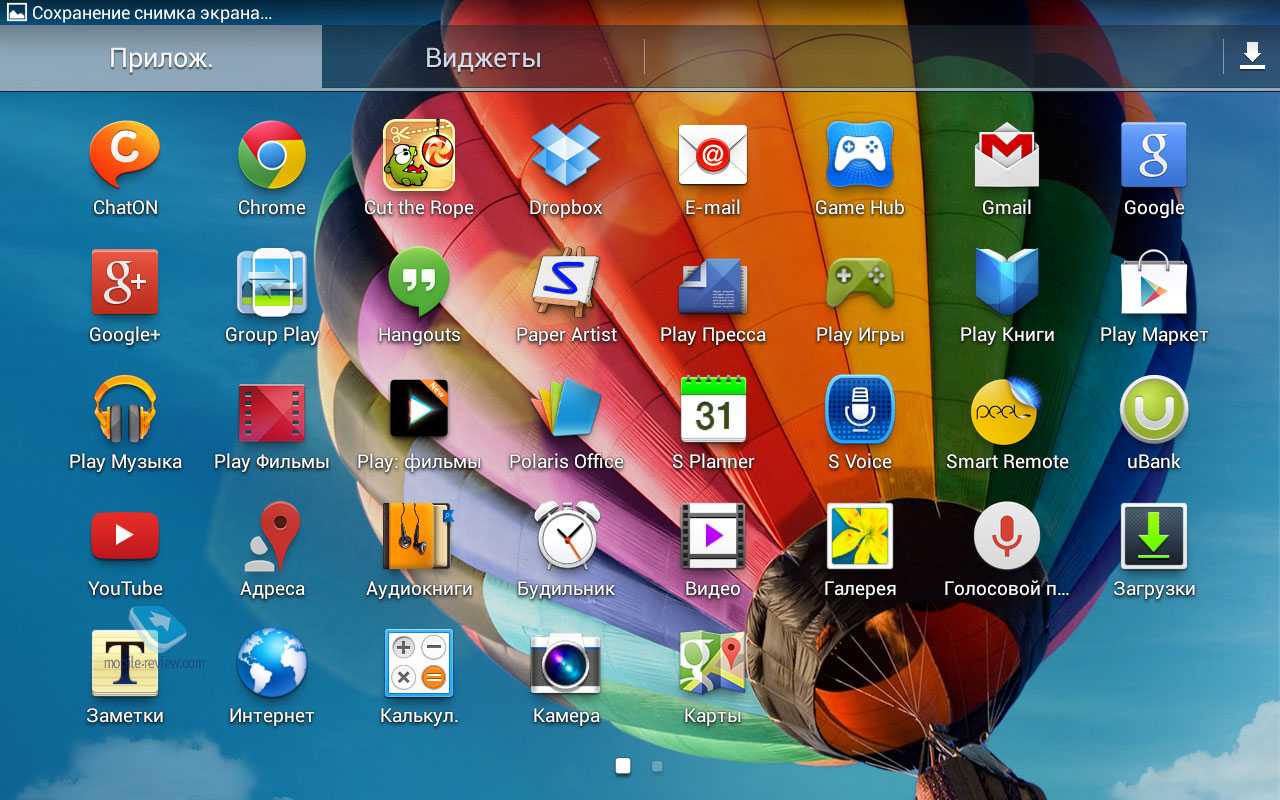Switch to the Виджеты tab
The width and height of the screenshot is (1280, 800).
point(483,57)
